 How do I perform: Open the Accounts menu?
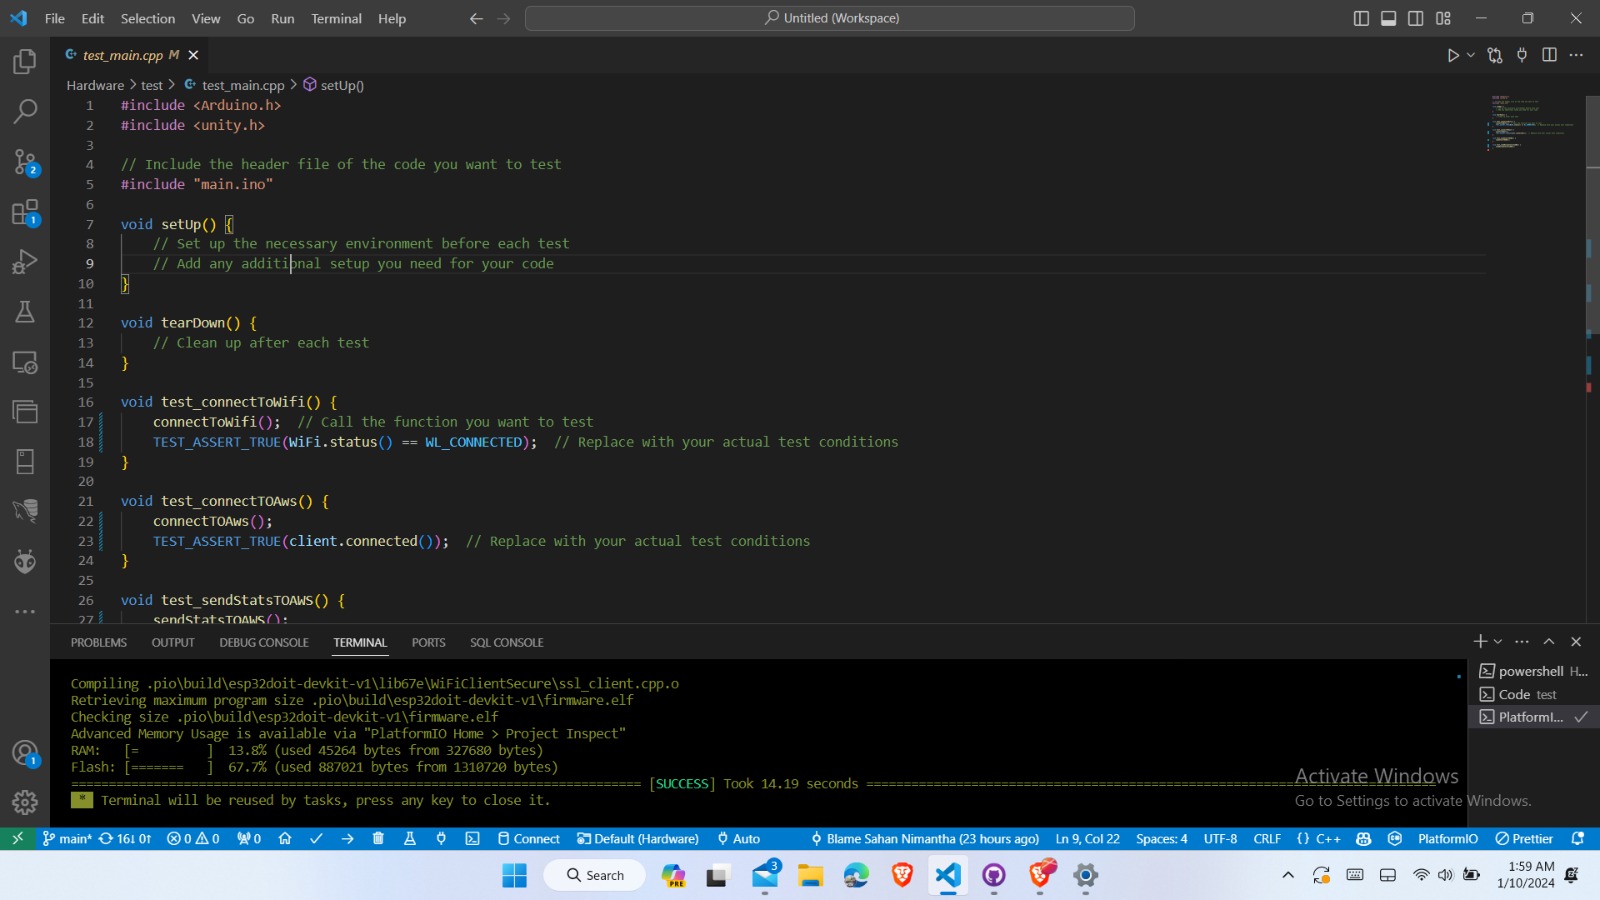tap(25, 753)
